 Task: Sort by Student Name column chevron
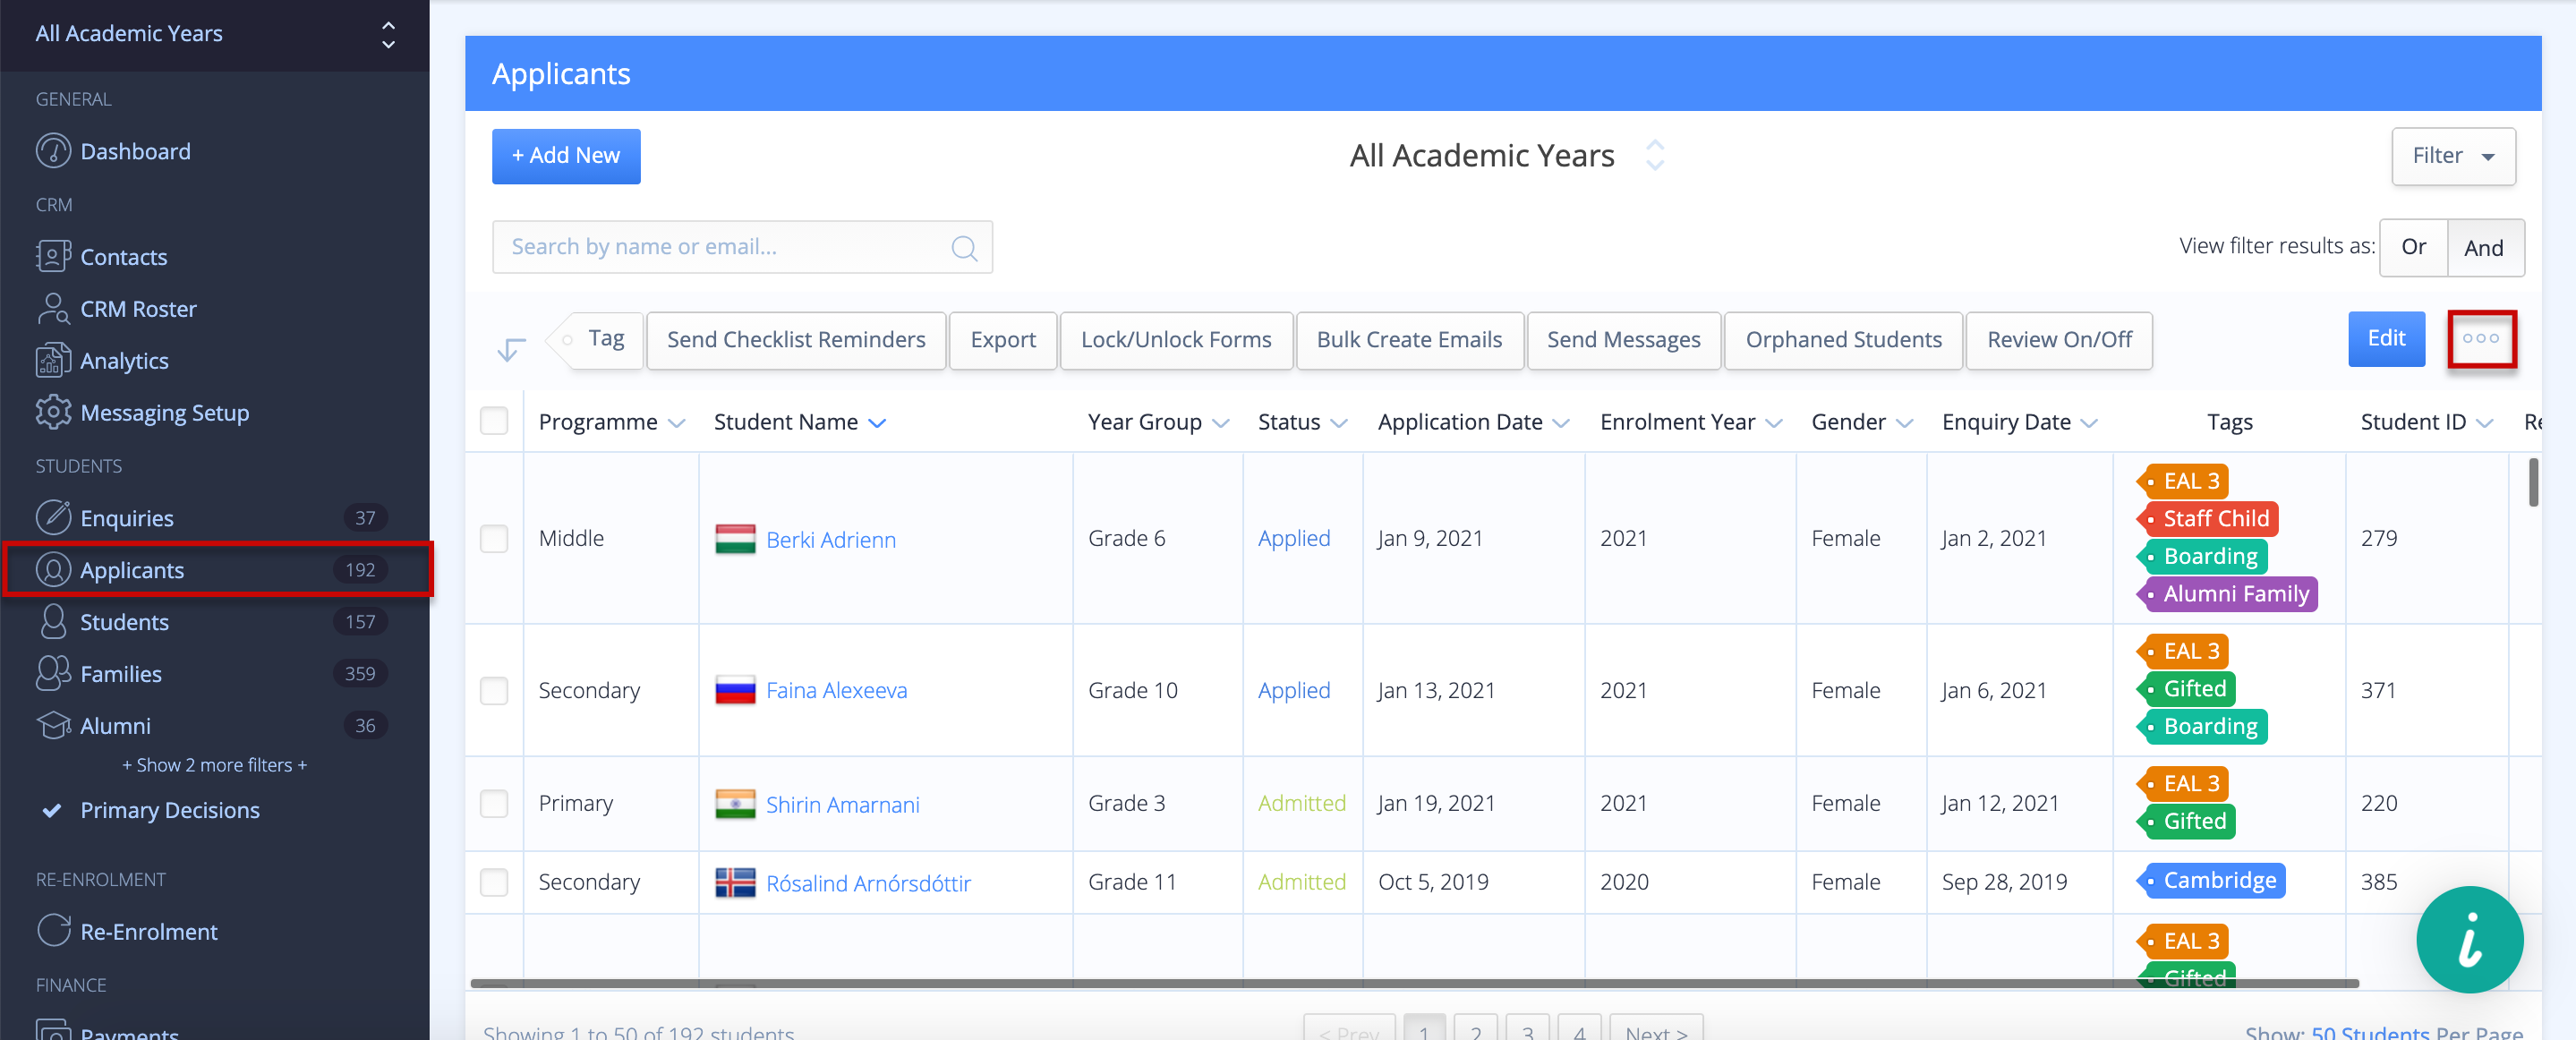[877, 423]
